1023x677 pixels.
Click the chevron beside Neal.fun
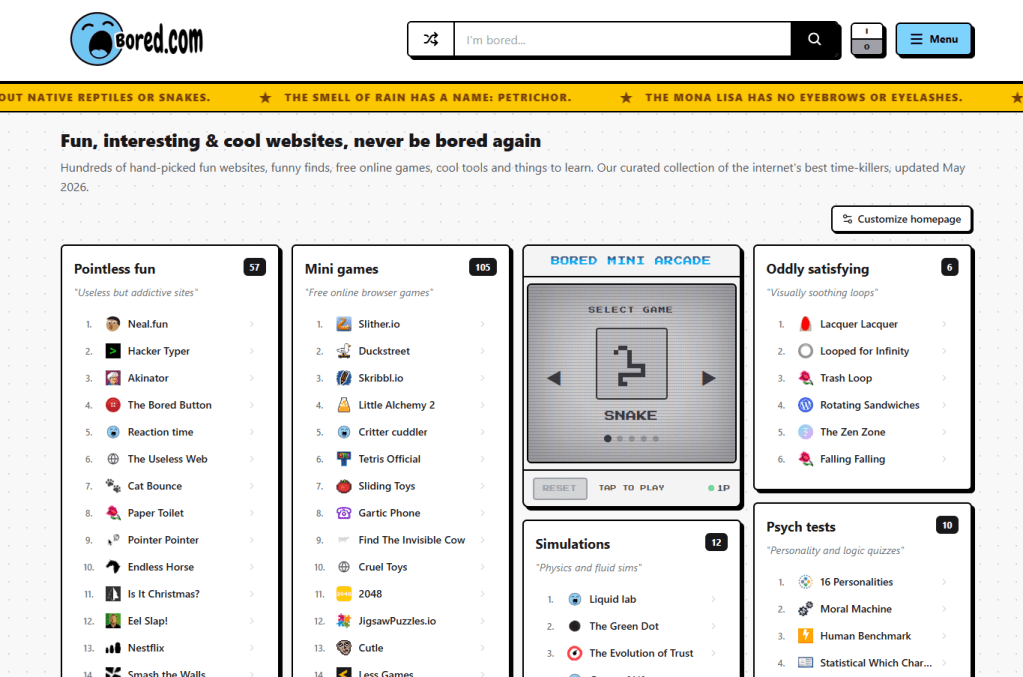pyautogui.click(x=251, y=323)
